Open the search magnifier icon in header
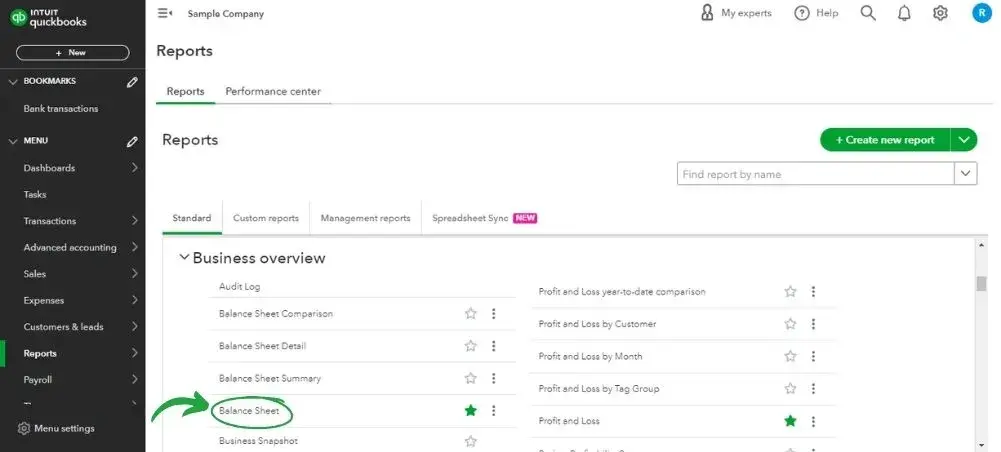The width and height of the screenshot is (1001, 452). [x=868, y=13]
